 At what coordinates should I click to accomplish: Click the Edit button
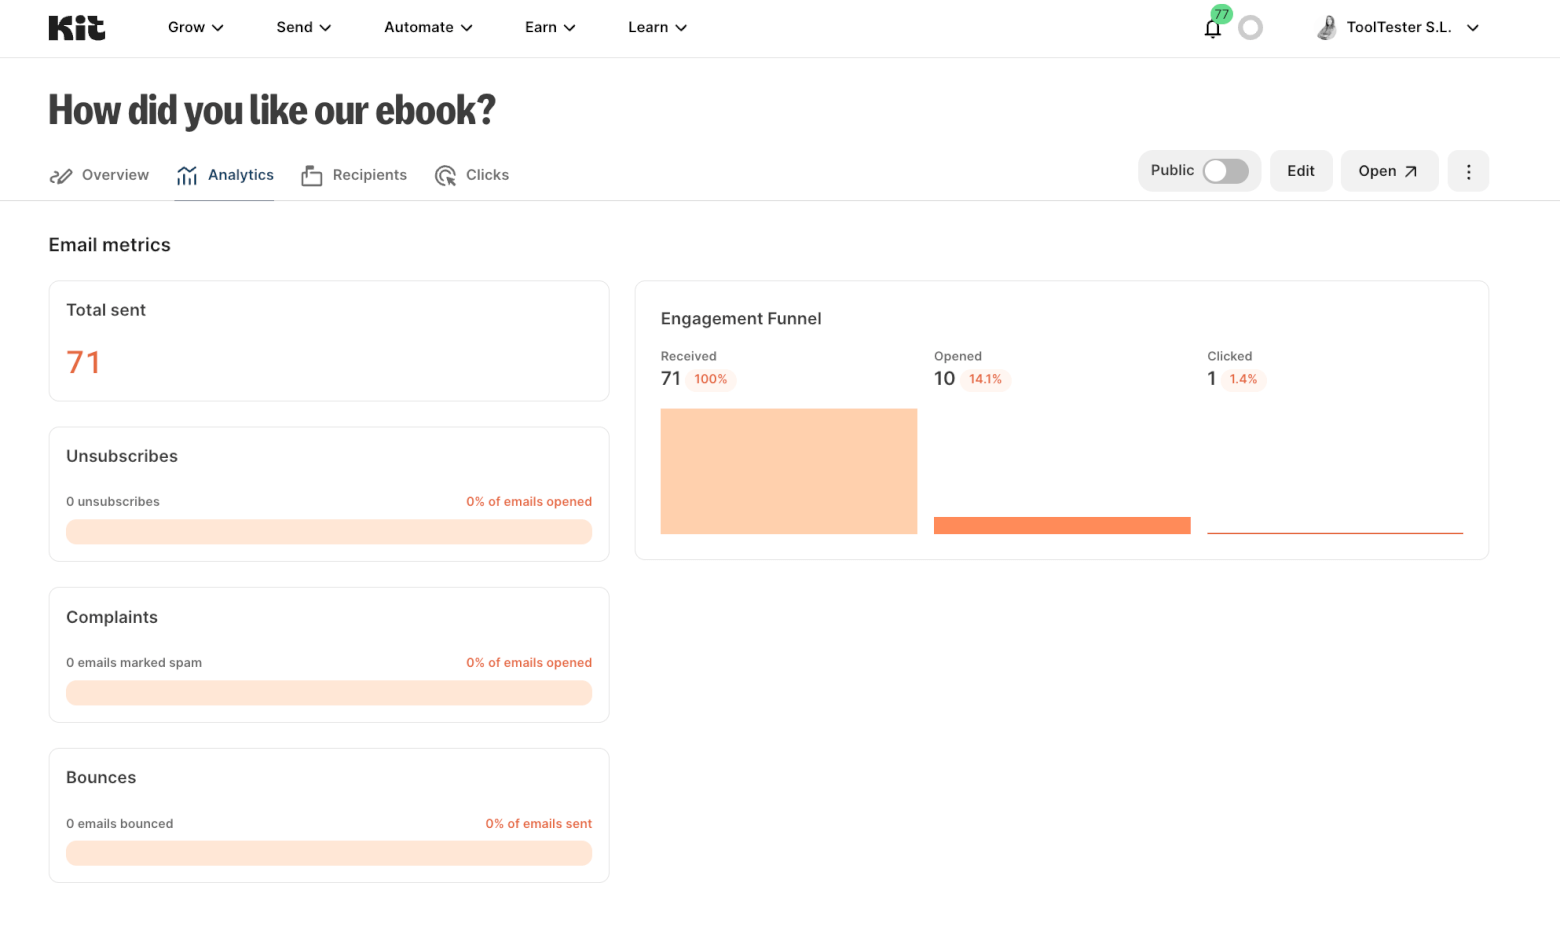1301,171
